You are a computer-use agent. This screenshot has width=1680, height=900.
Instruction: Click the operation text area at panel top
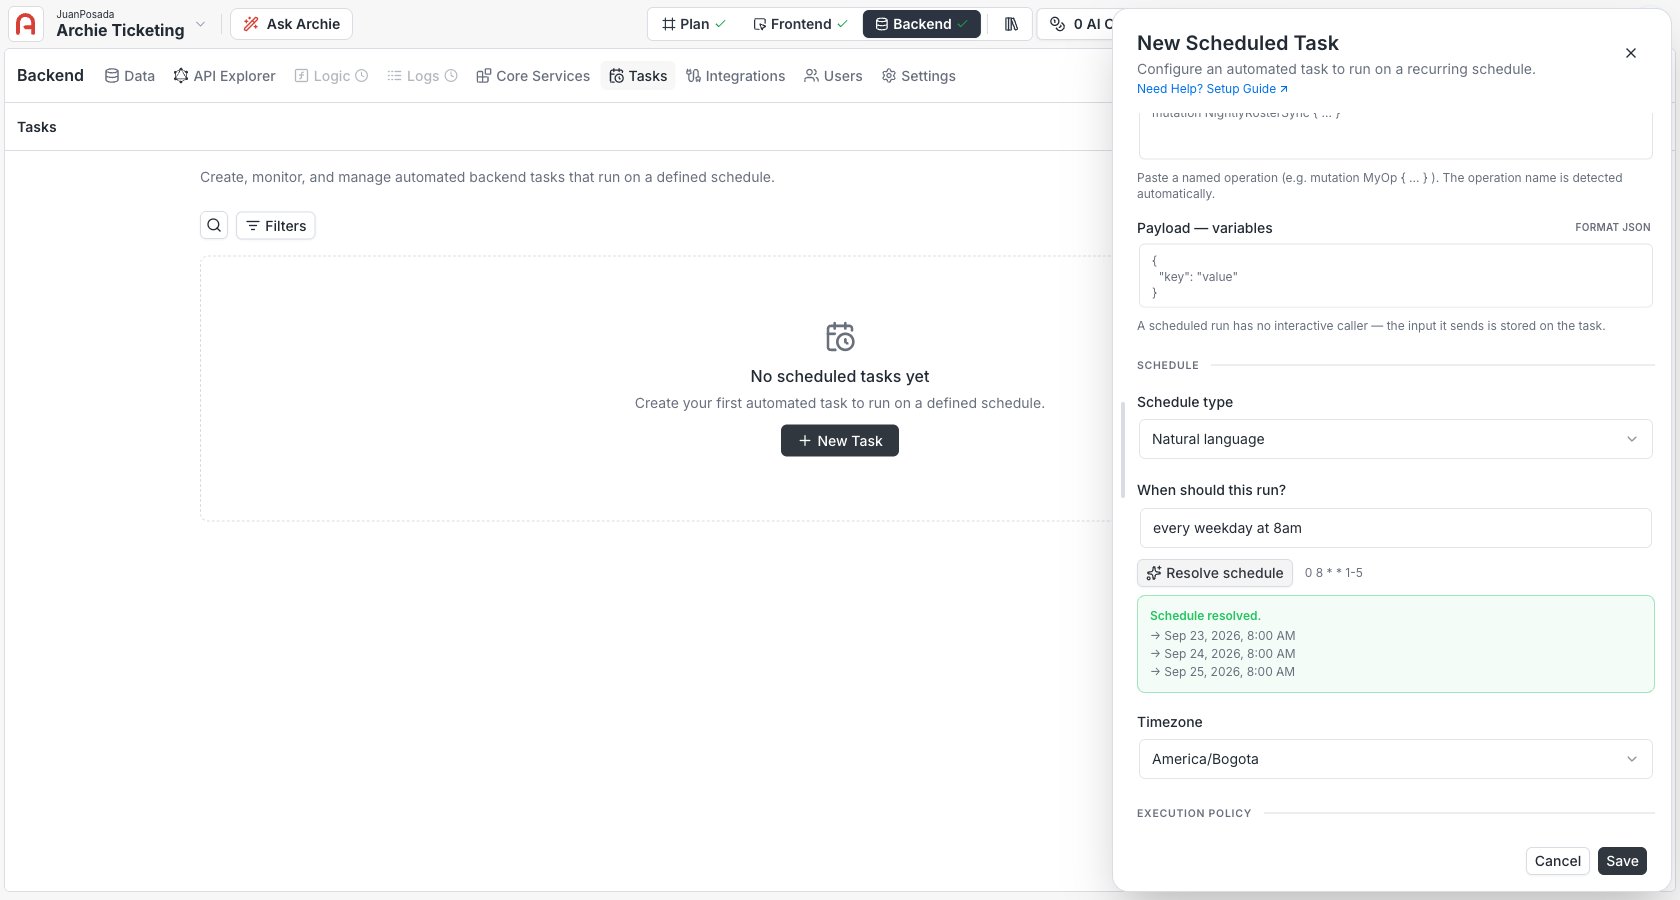[1395, 134]
